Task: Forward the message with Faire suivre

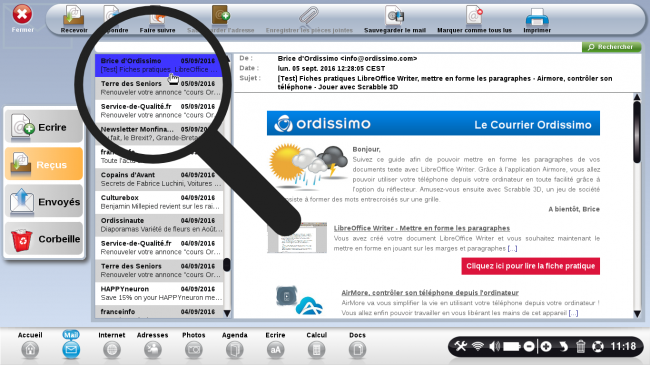Action: point(157,19)
